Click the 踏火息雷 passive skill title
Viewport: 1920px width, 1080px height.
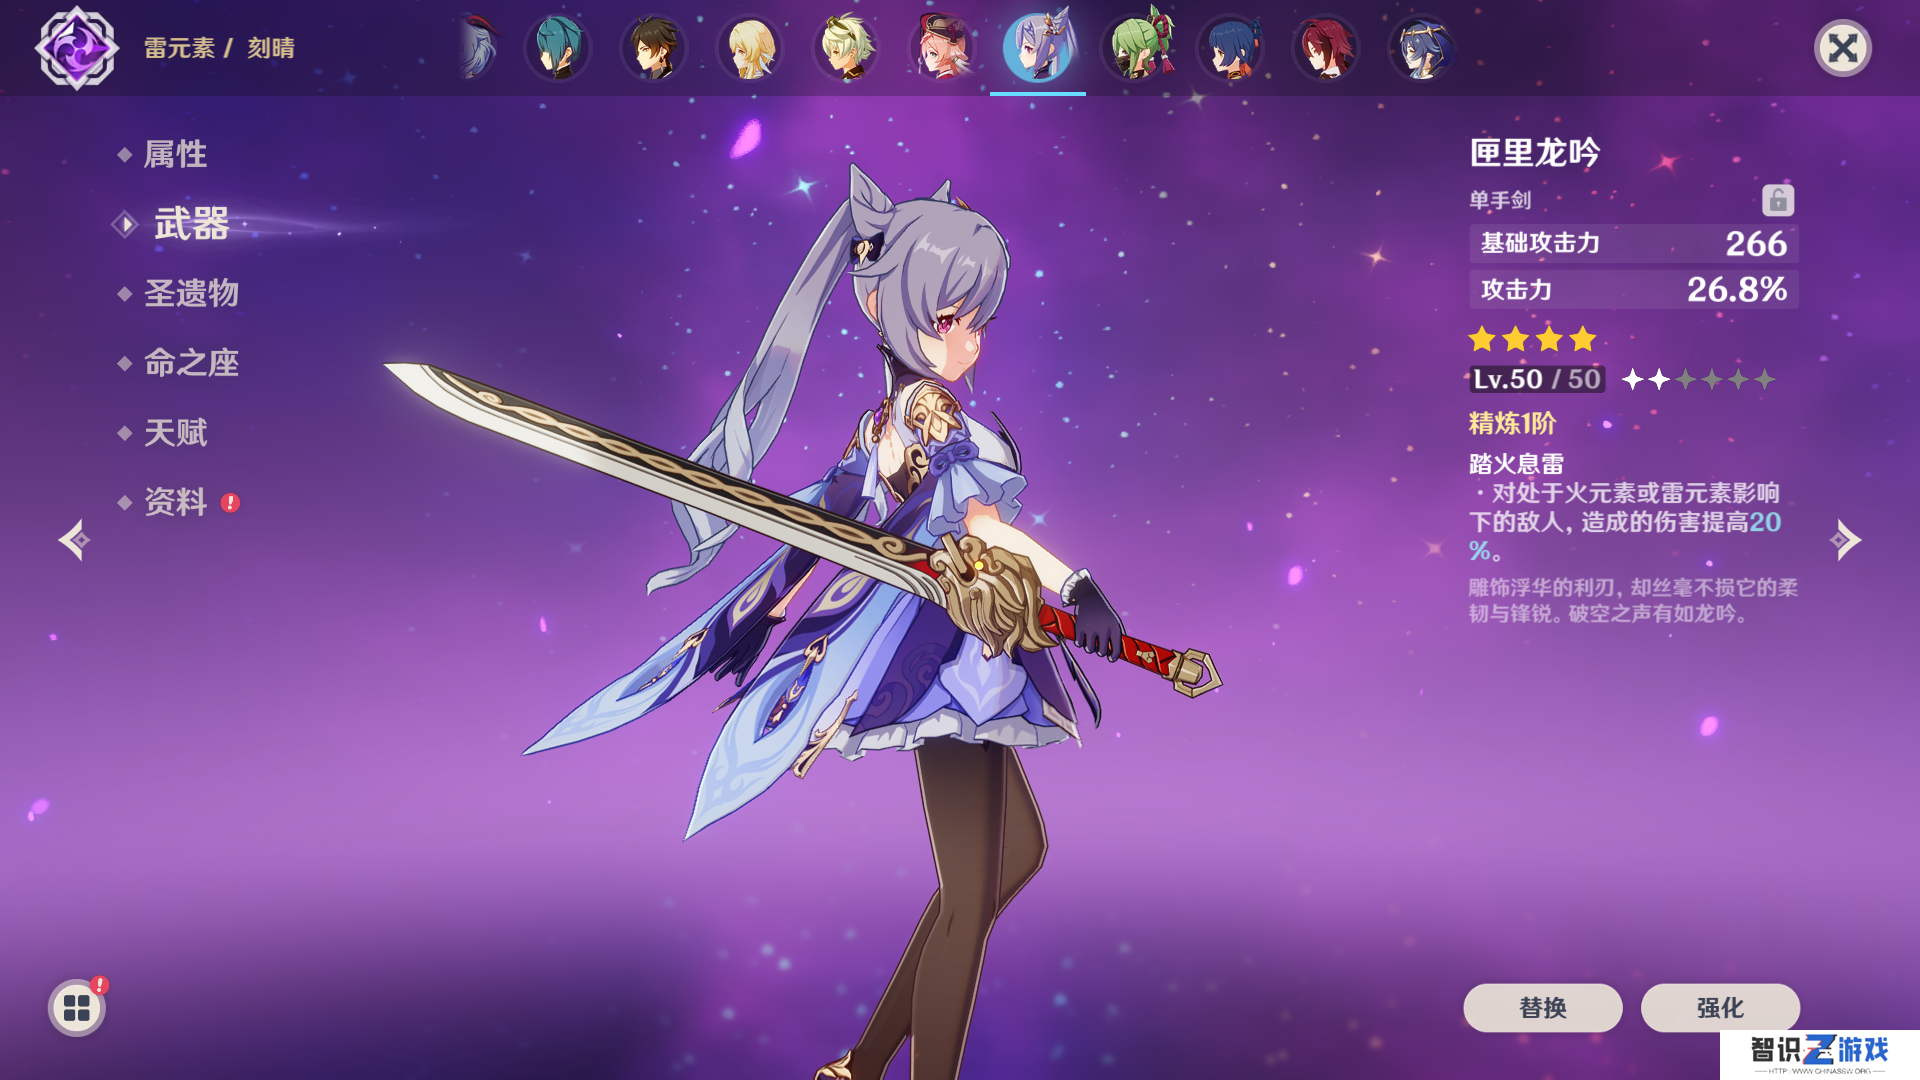pyautogui.click(x=1516, y=464)
